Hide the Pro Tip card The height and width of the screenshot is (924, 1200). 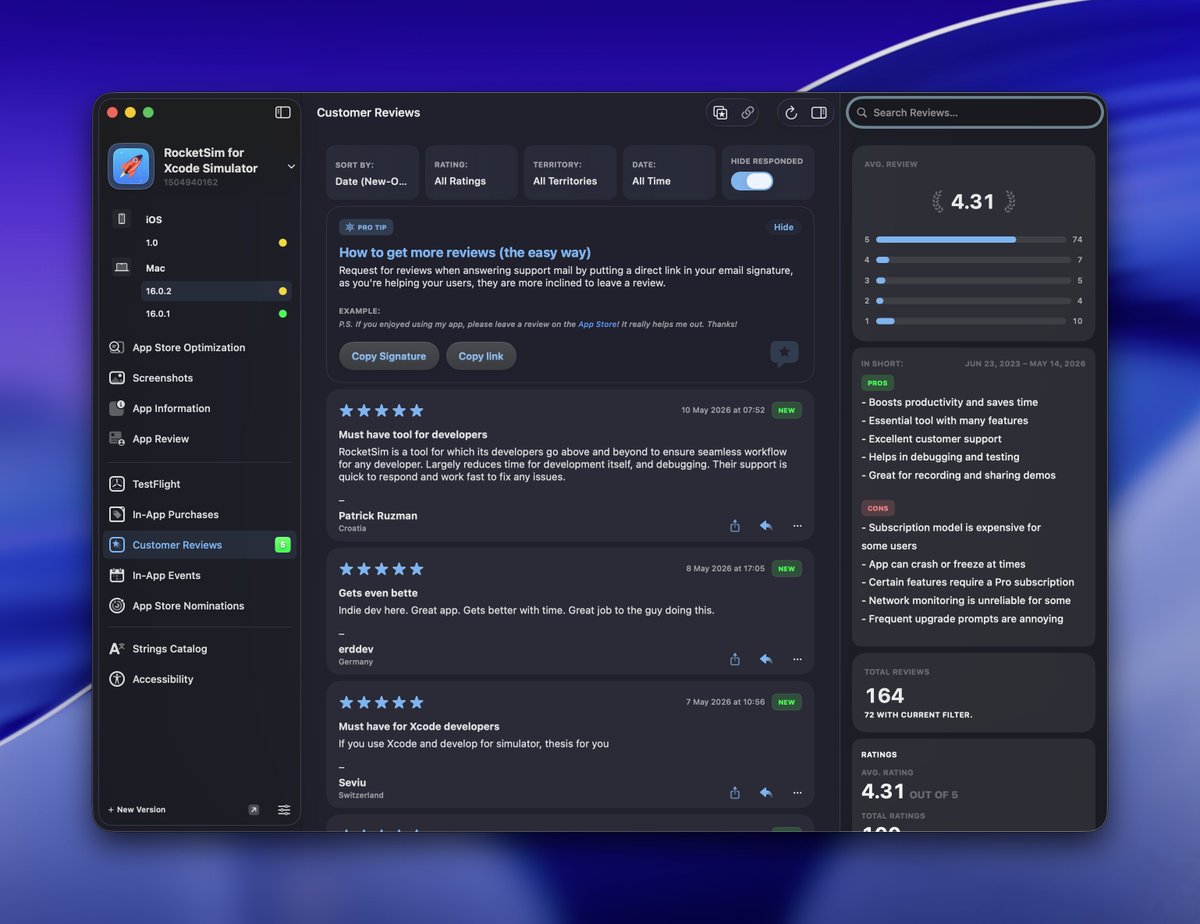click(x=784, y=227)
